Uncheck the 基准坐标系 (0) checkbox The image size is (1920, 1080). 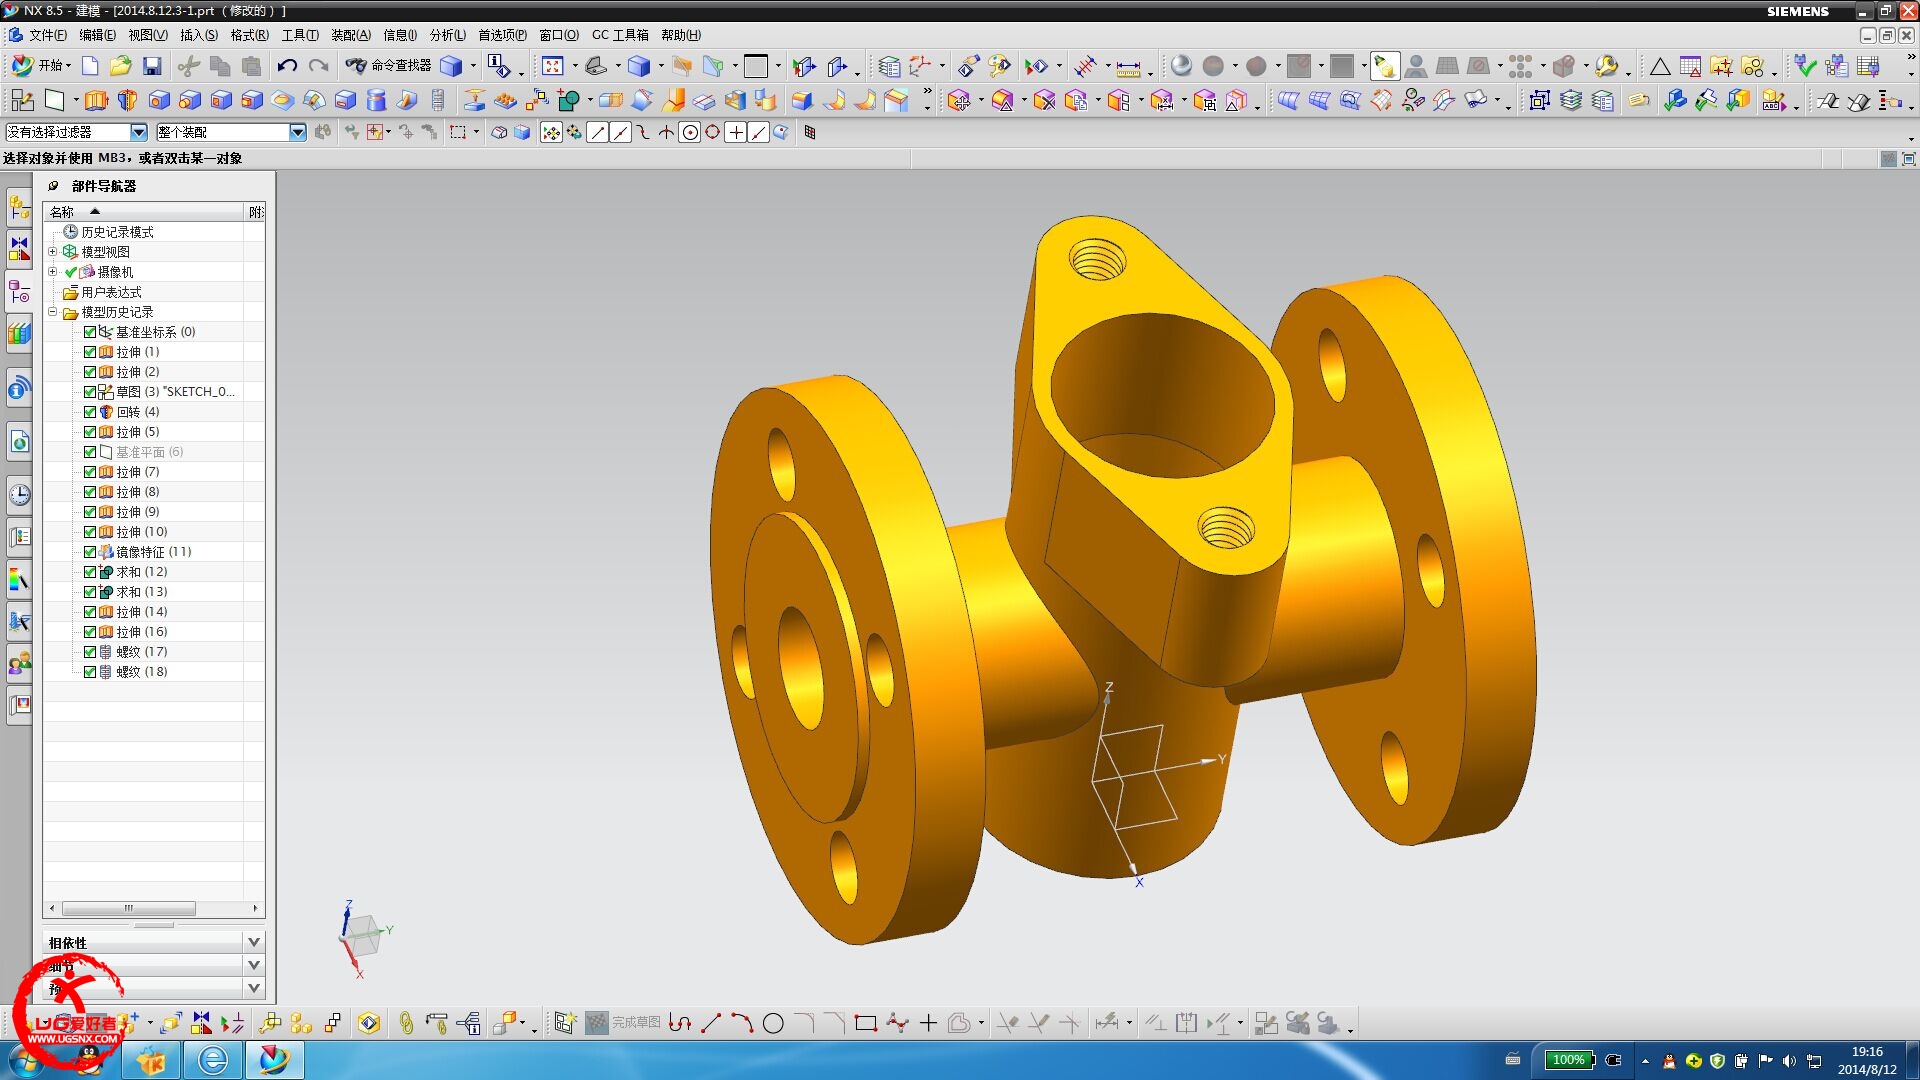coord(90,332)
